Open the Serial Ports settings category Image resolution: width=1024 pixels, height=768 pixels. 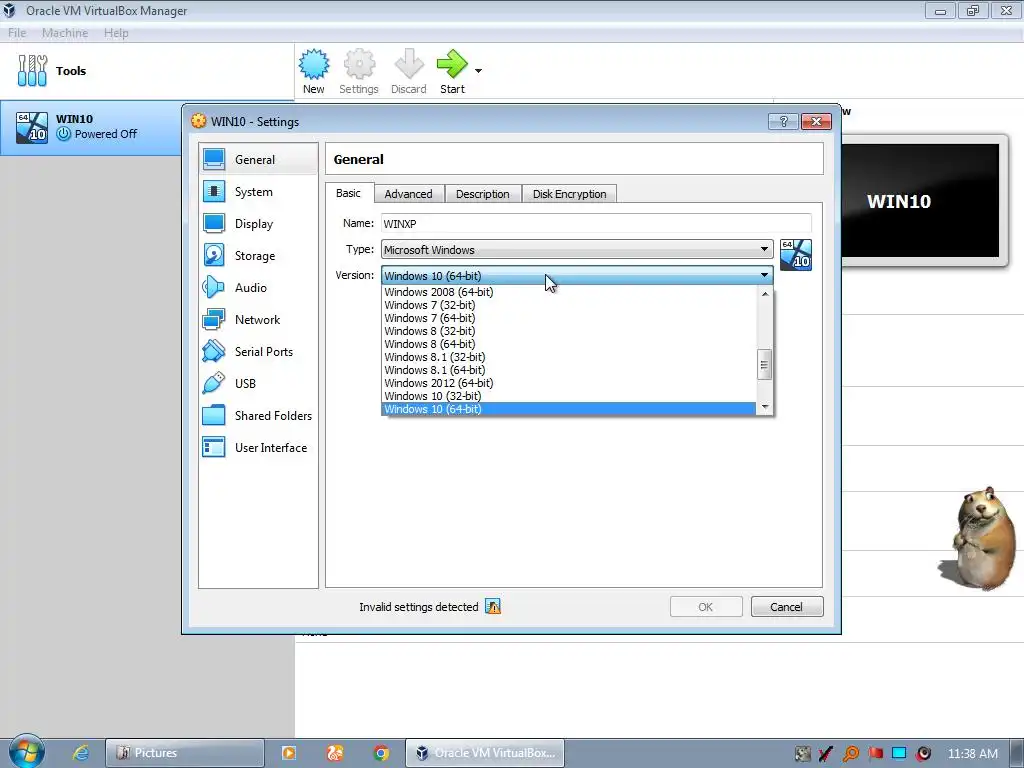tap(258, 351)
